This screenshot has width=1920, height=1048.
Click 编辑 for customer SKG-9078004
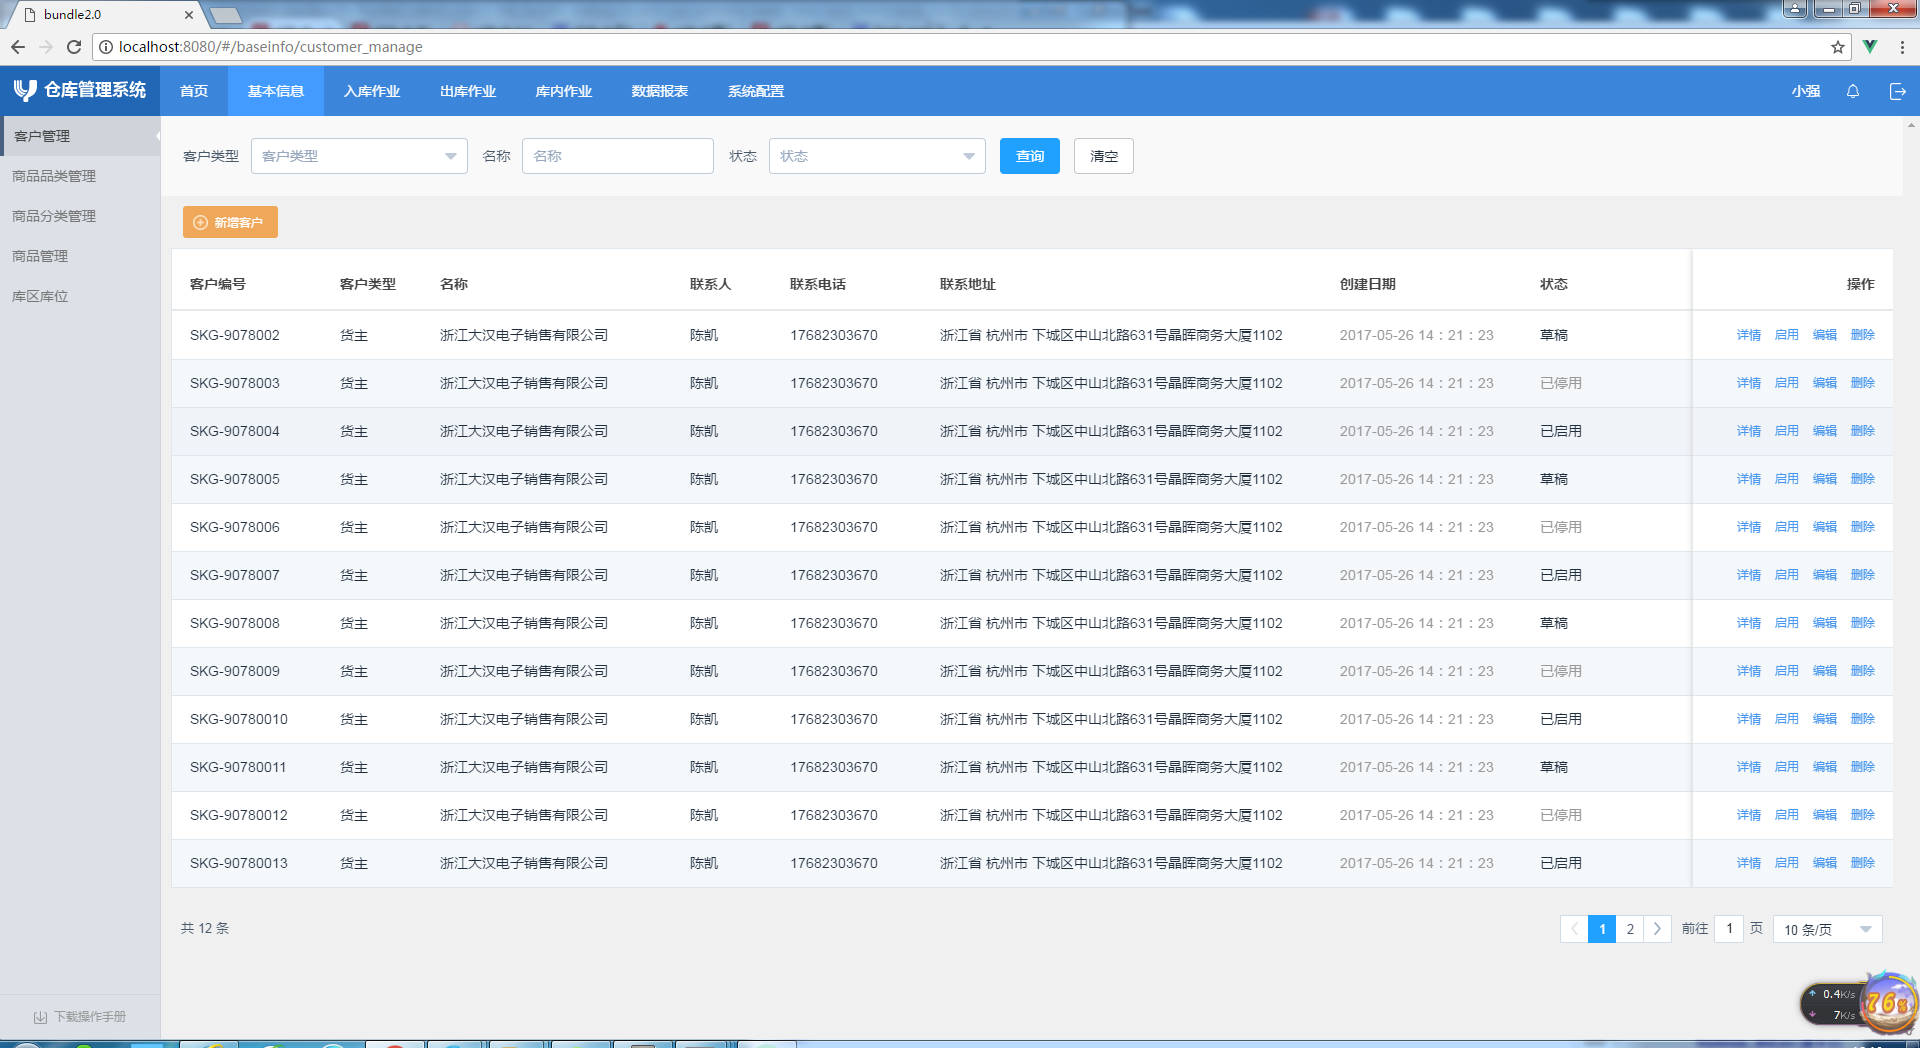(1825, 431)
